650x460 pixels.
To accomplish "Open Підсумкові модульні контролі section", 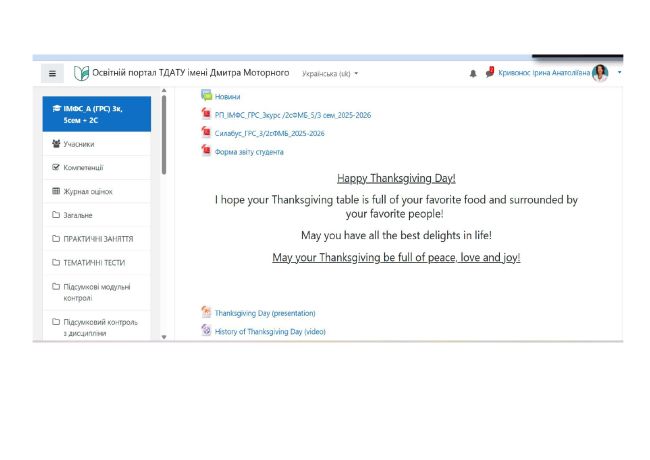I will click(x=97, y=292).
